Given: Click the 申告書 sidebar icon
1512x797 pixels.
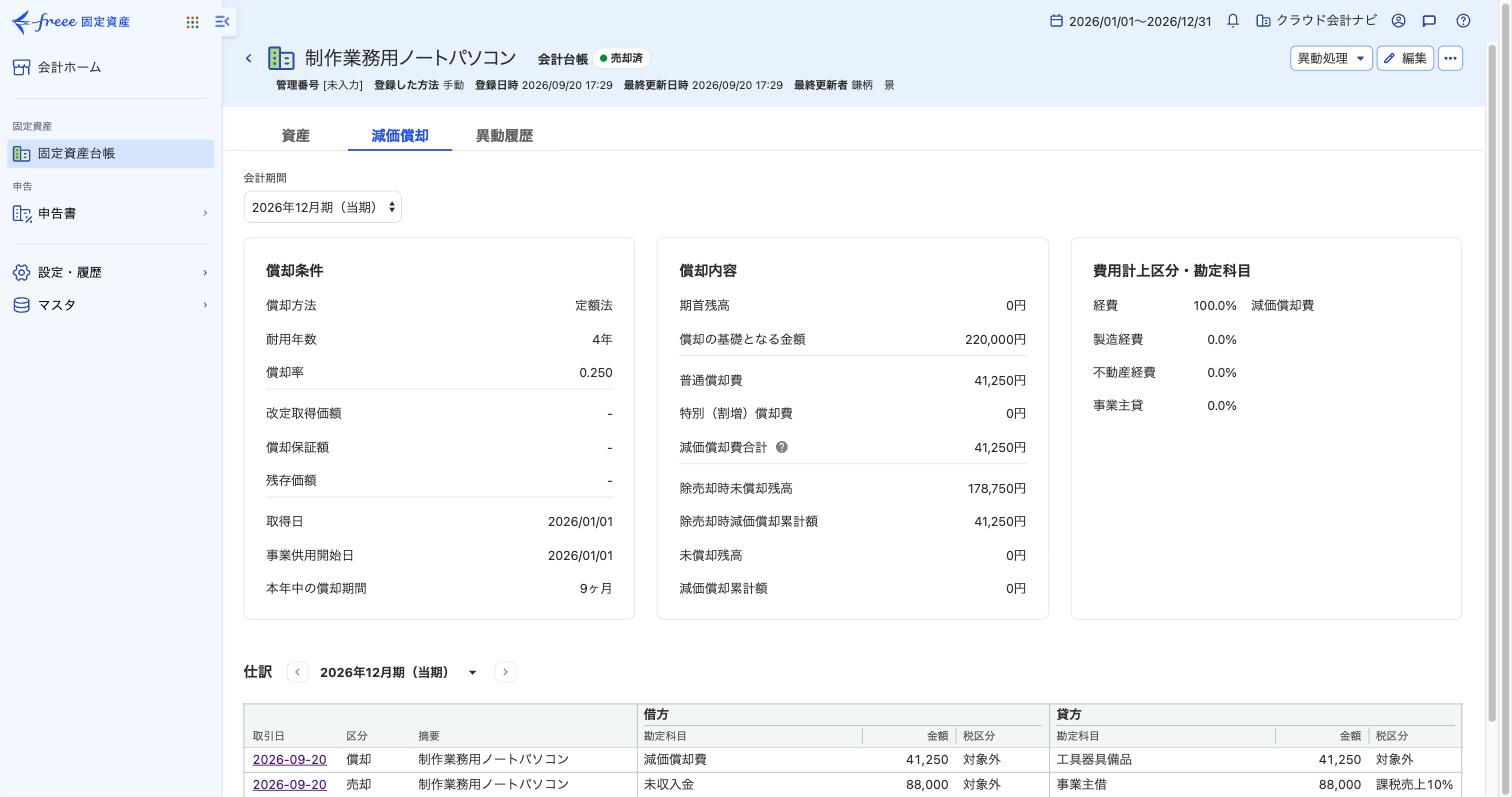Looking at the screenshot, I should 21,213.
